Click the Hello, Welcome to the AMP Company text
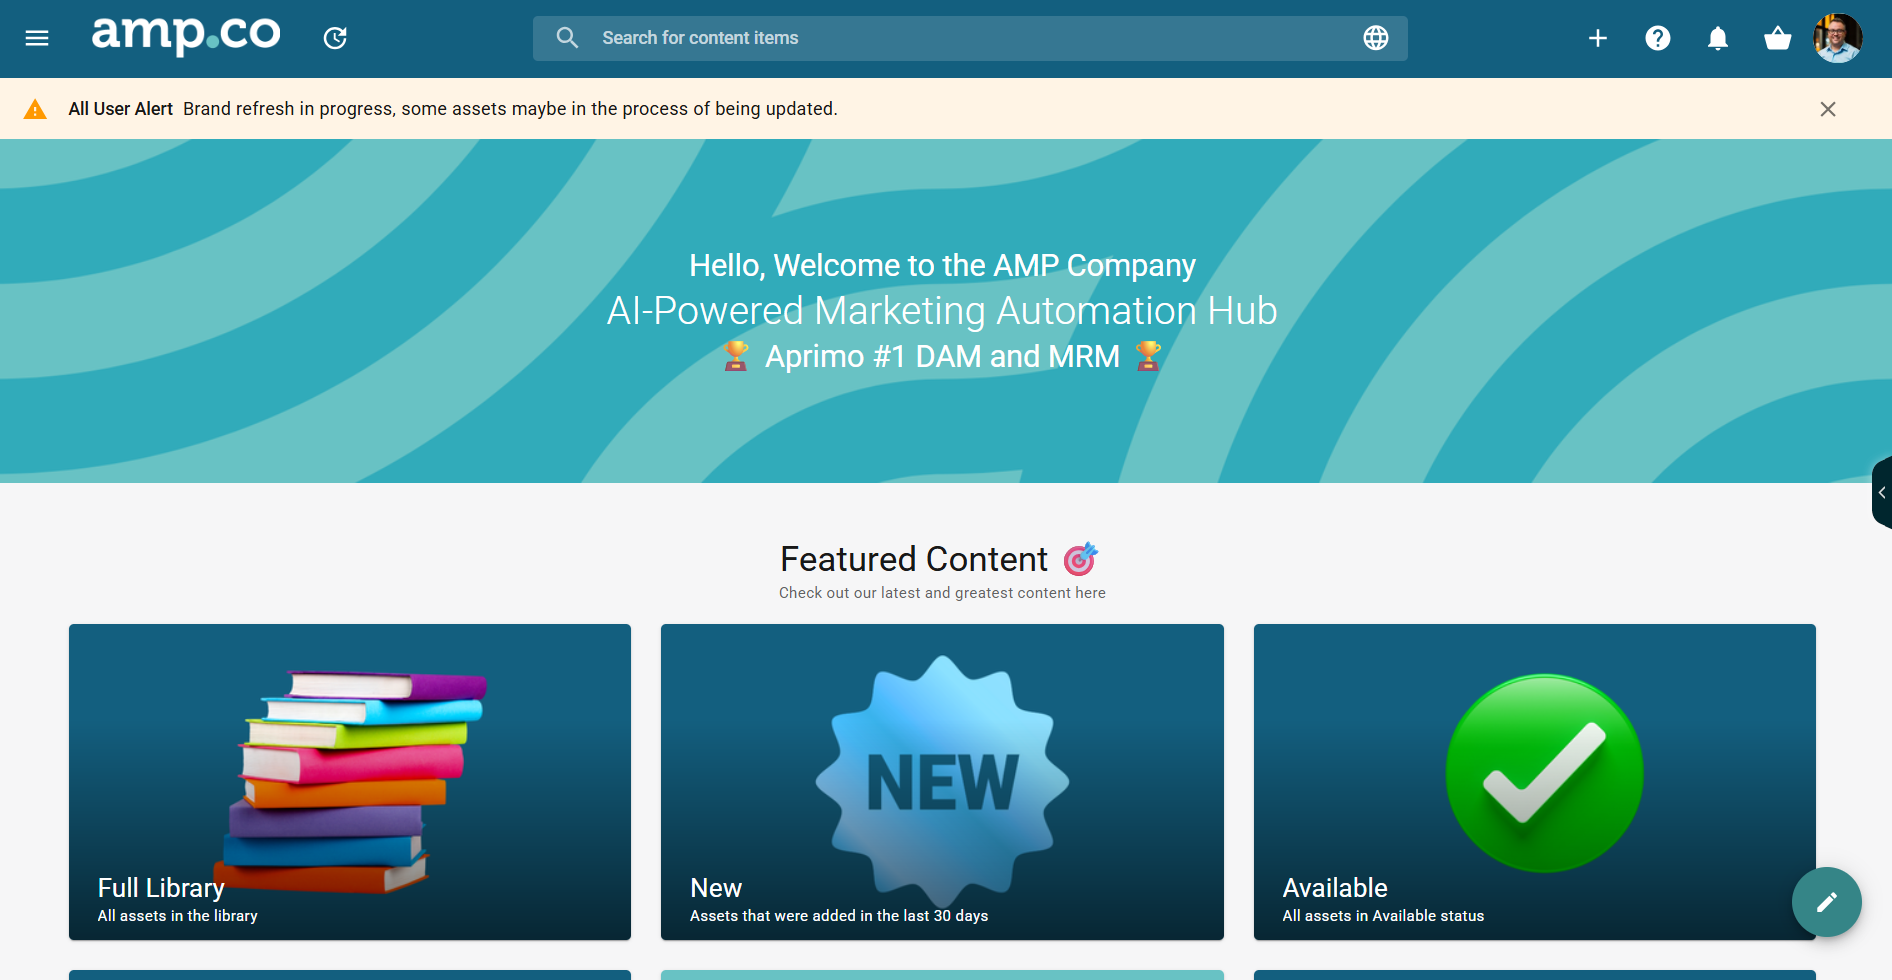The width and height of the screenshot is (1892, 980). pyautogui.click(x=942, y=265)
